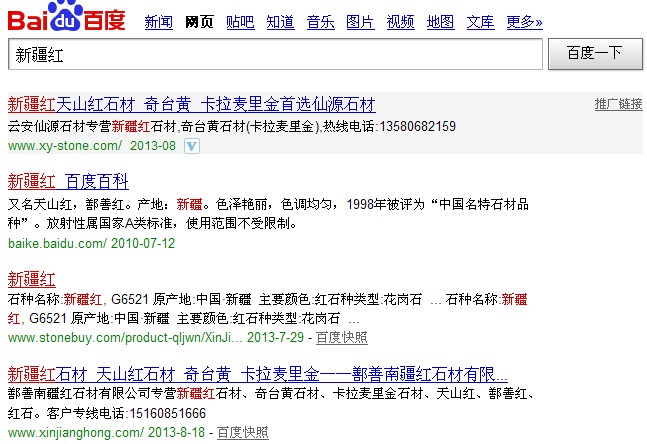Open the 地图 tab
Image resolution: width=647 pixels, height=444 pixels.
pyautogui.click(x=440, y=21)
